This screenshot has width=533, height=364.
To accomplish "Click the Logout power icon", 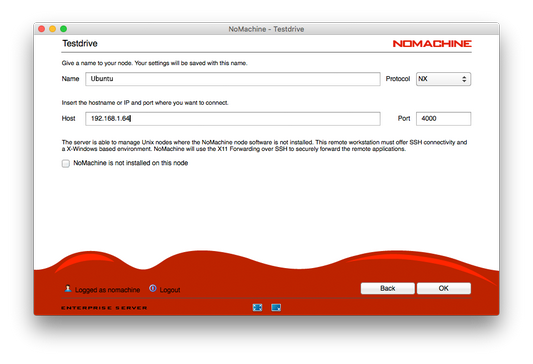I will (x=153, y=288).
